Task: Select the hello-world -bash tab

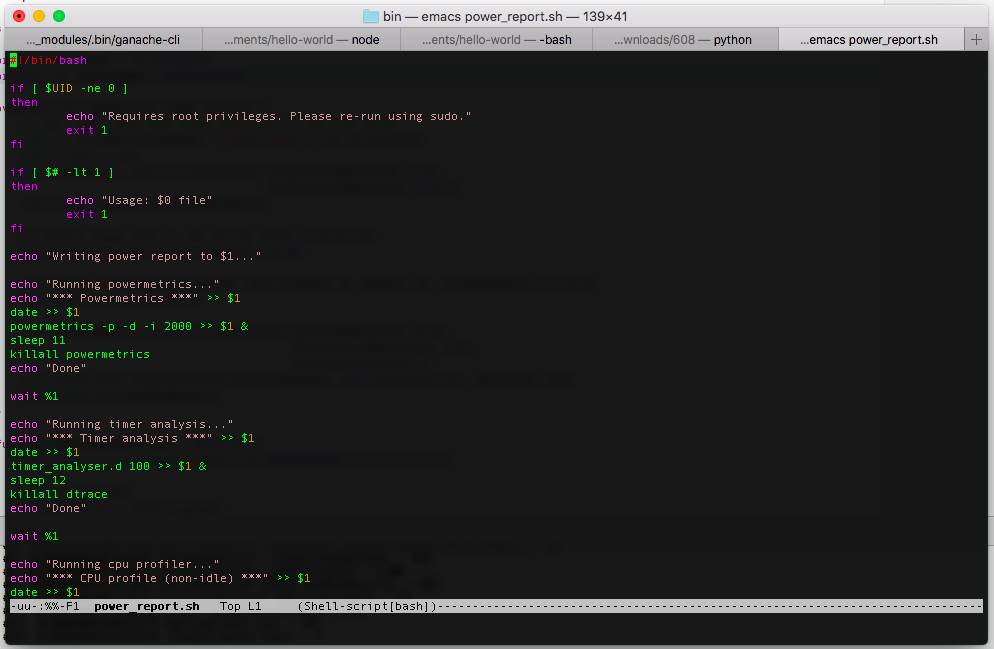Action: (x=496, y=40)
